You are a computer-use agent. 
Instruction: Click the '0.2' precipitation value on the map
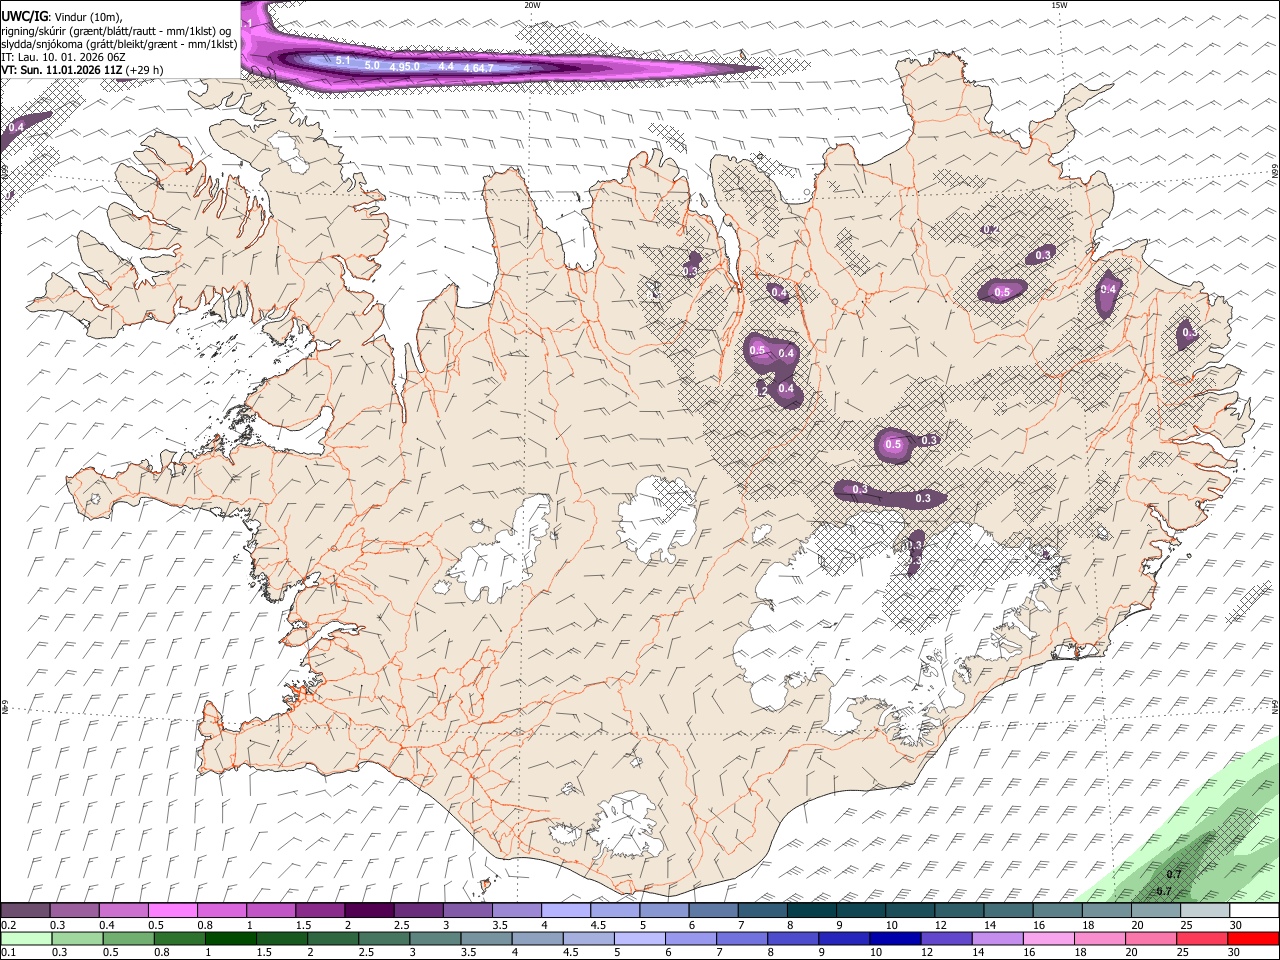[991, 229]
